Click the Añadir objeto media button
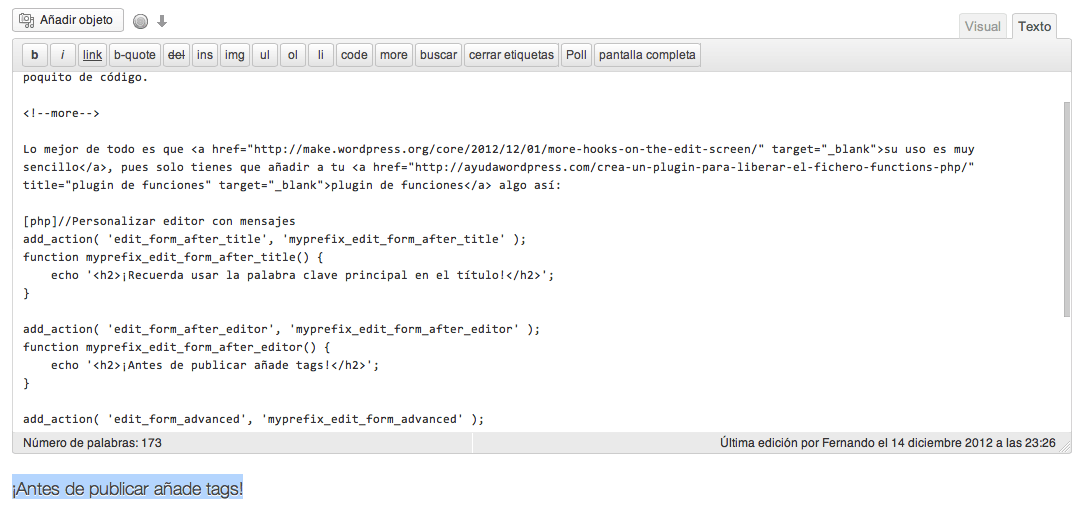Image resolution: width=1082 pixels, height=522 pixels. [68, 20]
